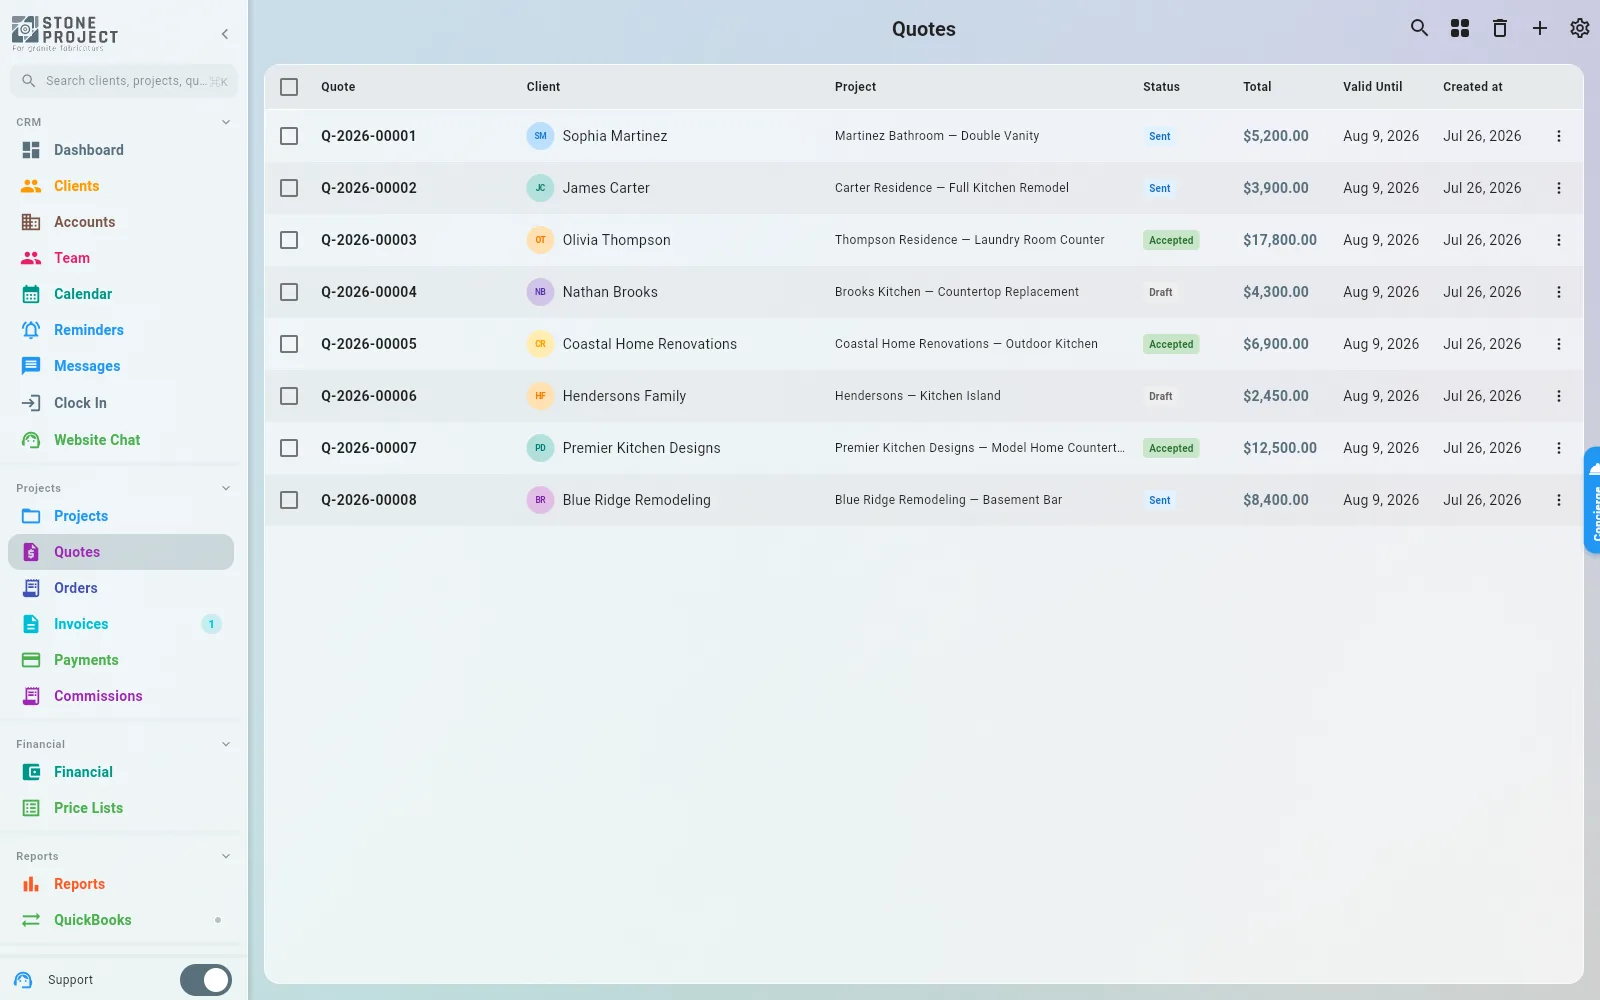
Task: Collapse sidebar with left chevron
Action: (x=225, y=34)
